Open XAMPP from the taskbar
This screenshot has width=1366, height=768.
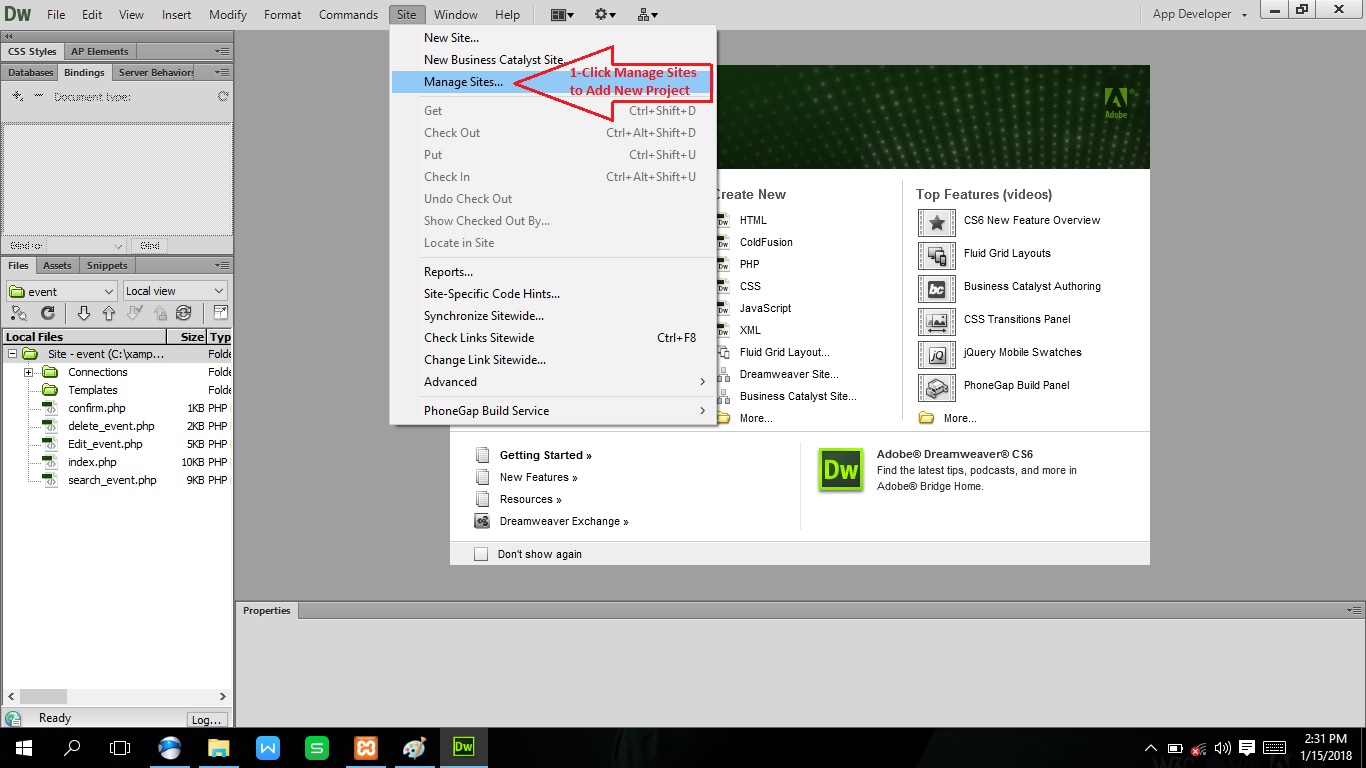pos(366,747)
